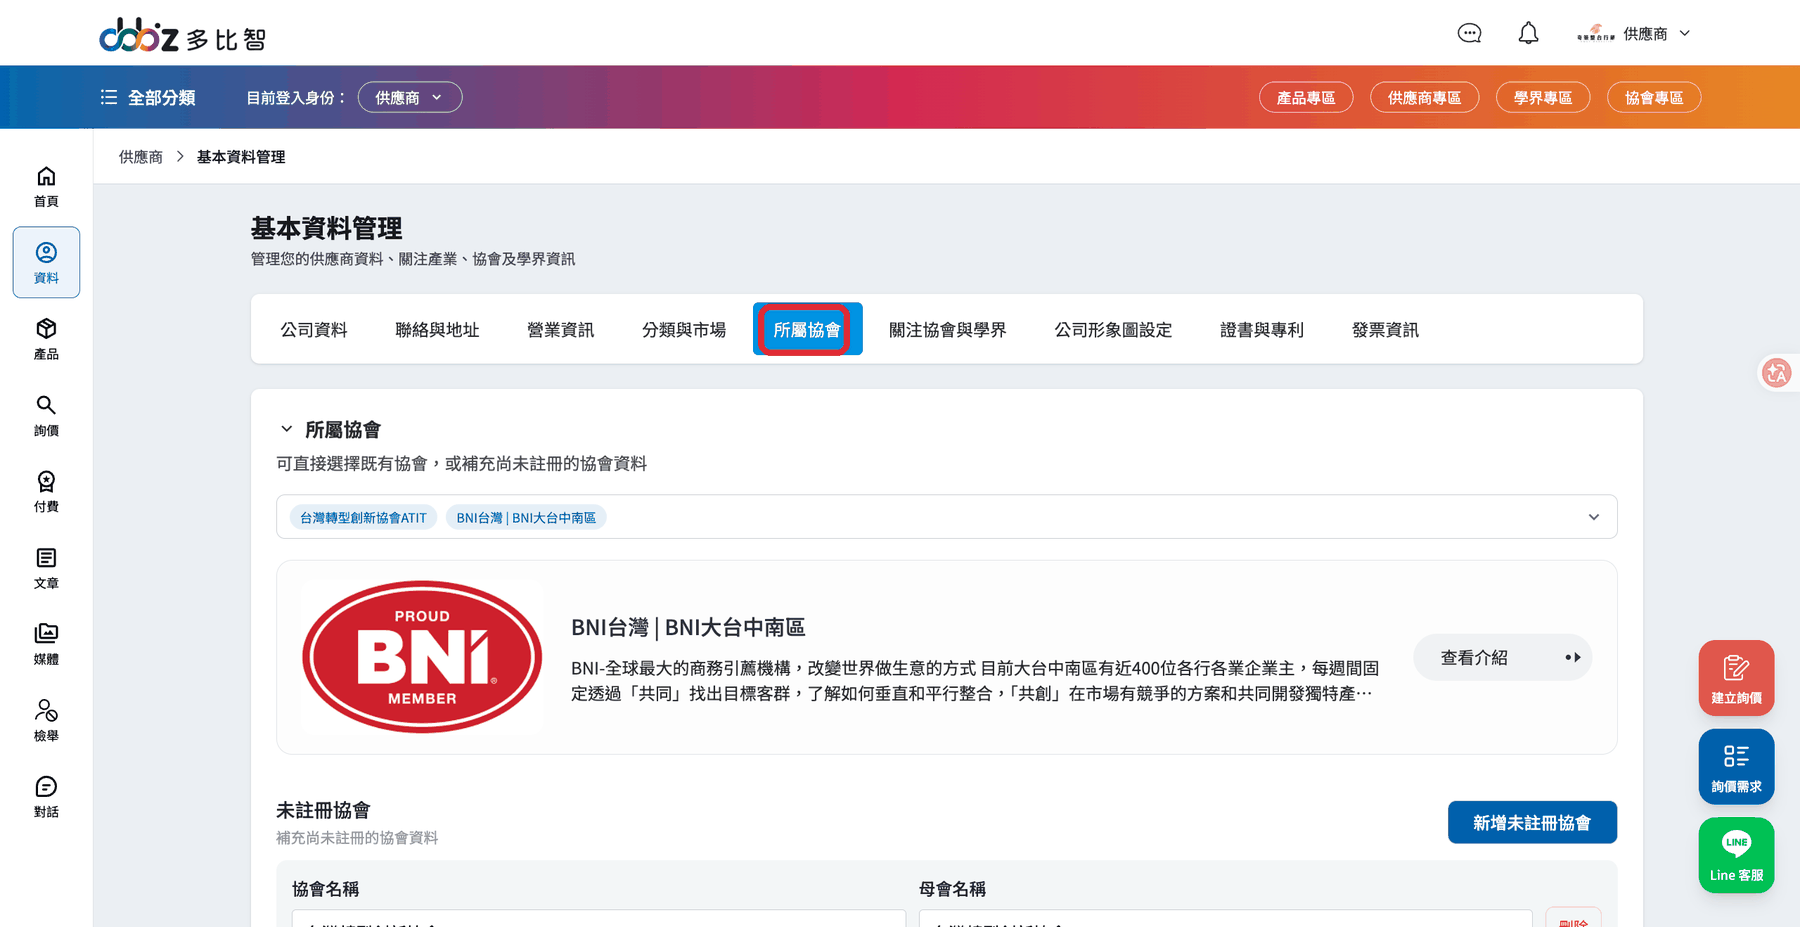Open the notifications bell
Viewport: 1800px width, 927px height.
click(x=1528, y=33)
